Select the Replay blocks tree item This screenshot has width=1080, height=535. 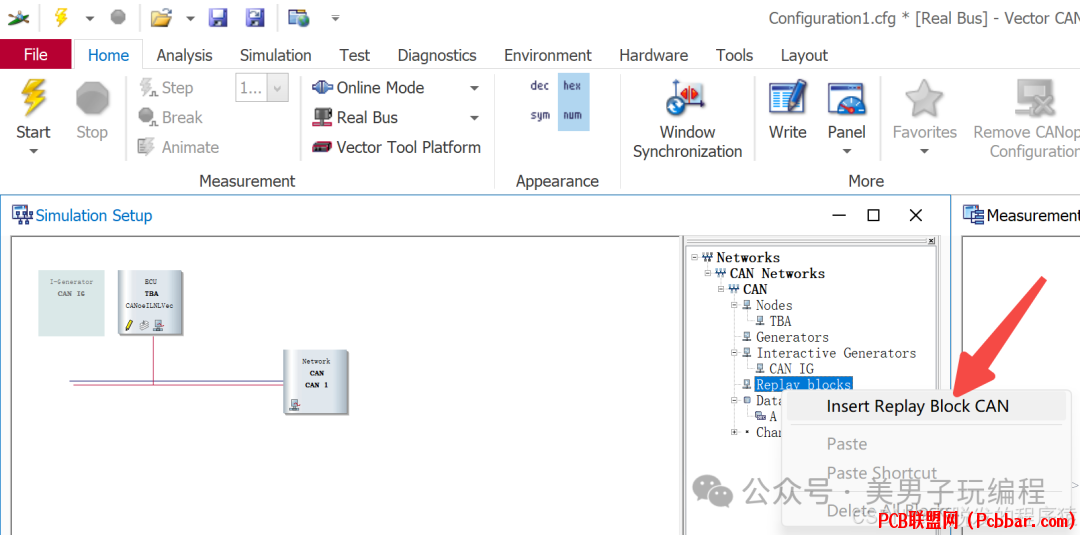tap(804, 384)
